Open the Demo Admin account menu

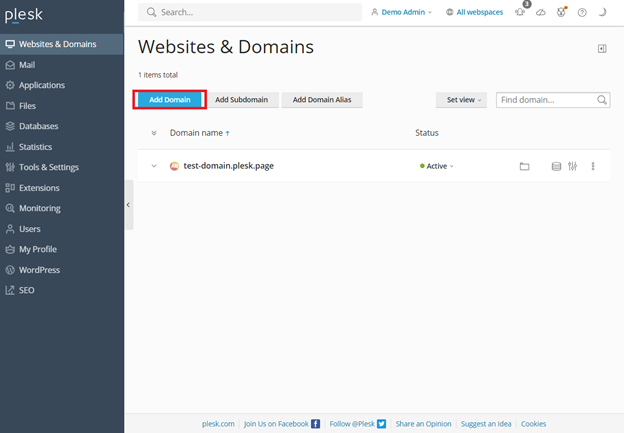pyautogui.click(x=401, y=12)
